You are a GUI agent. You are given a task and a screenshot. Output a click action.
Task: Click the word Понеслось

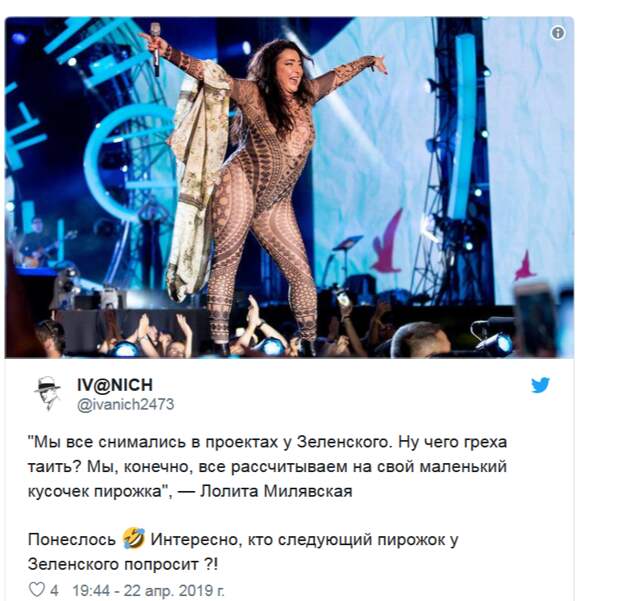point(72,539)
